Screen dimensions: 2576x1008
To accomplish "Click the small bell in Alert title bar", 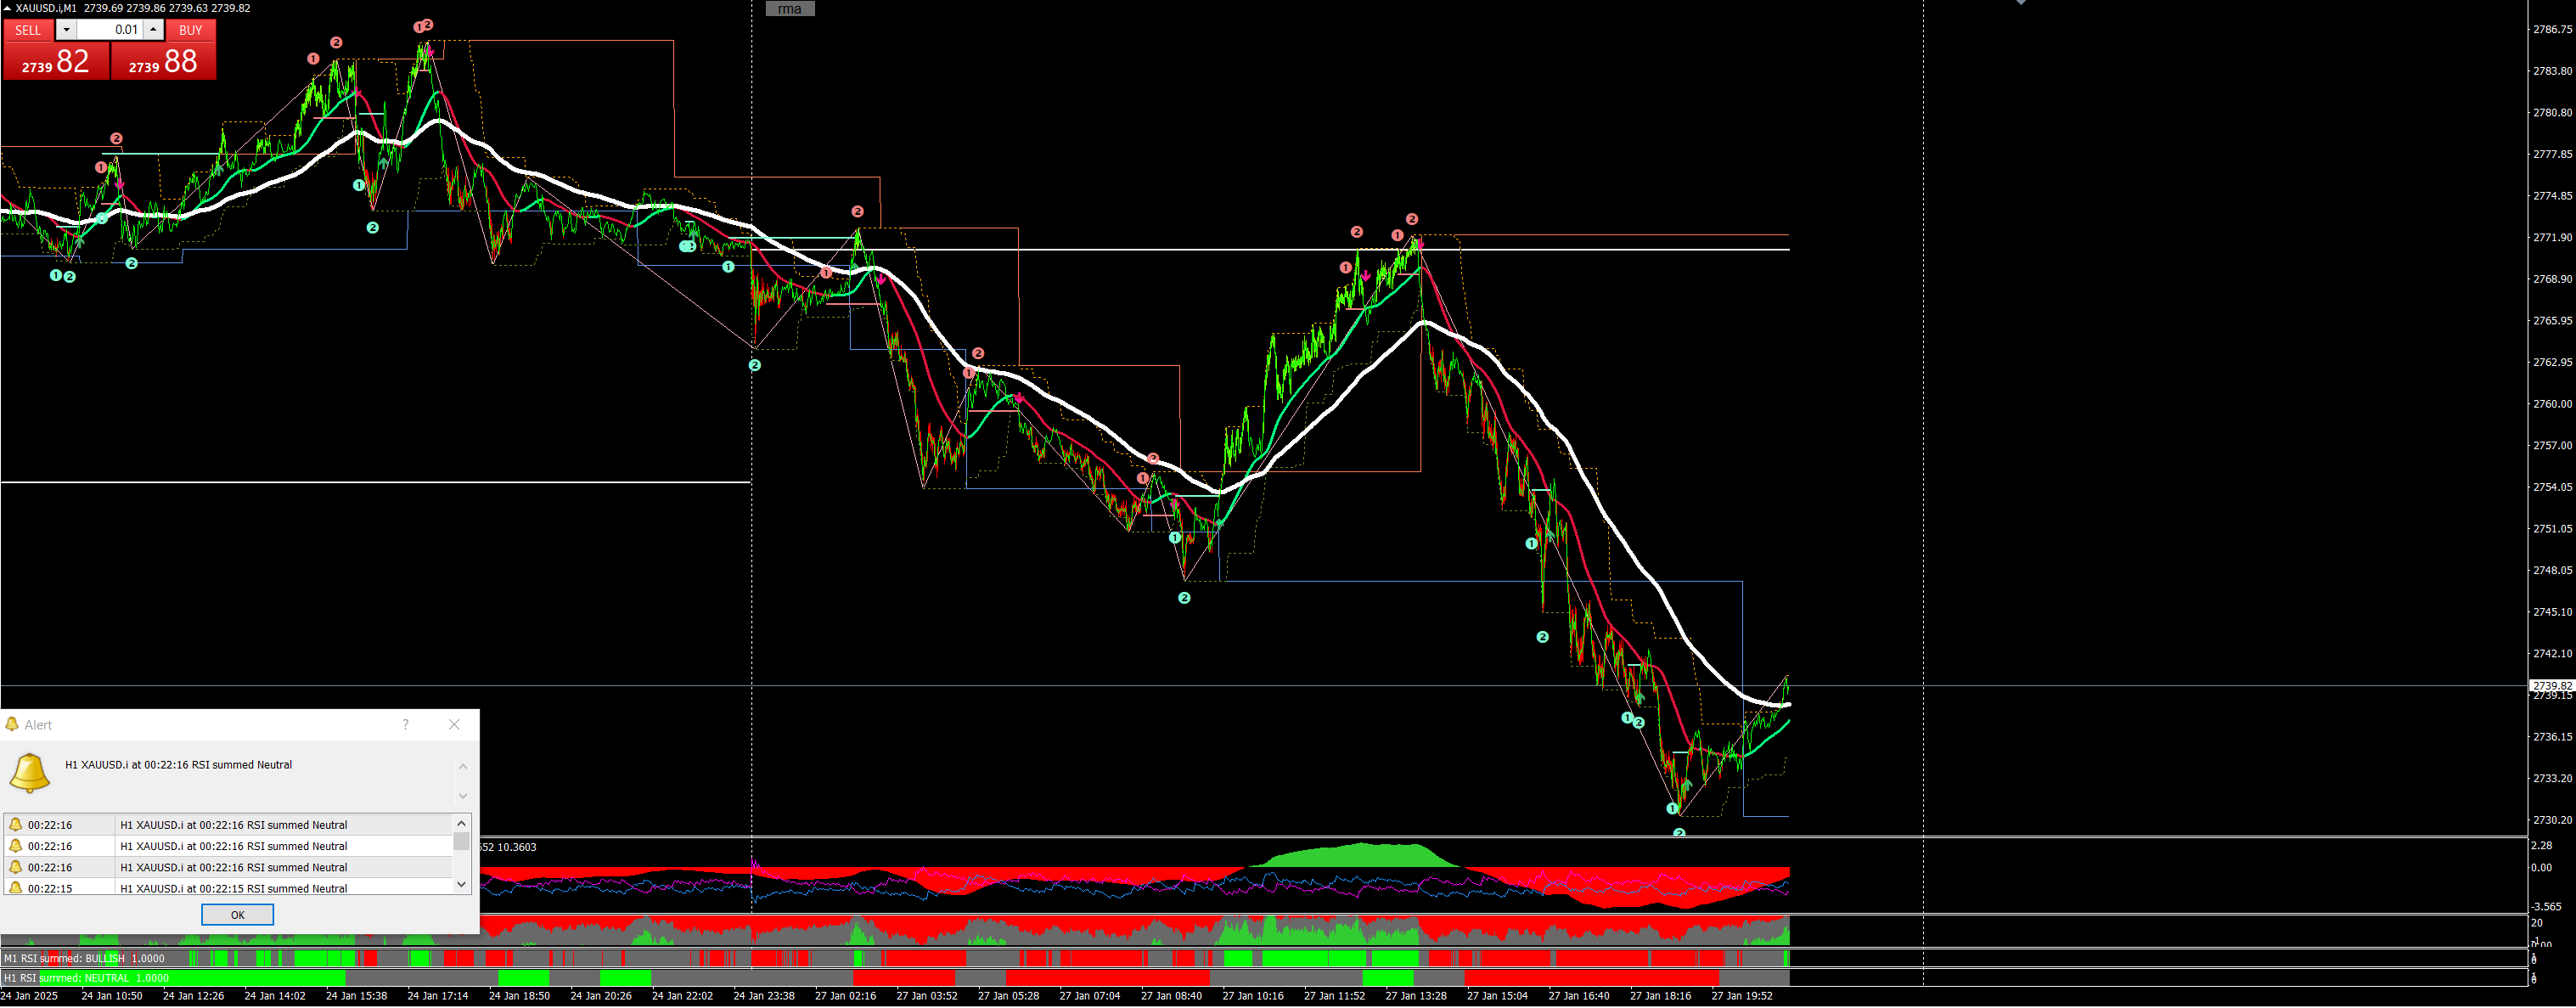I will pos(12,725).
